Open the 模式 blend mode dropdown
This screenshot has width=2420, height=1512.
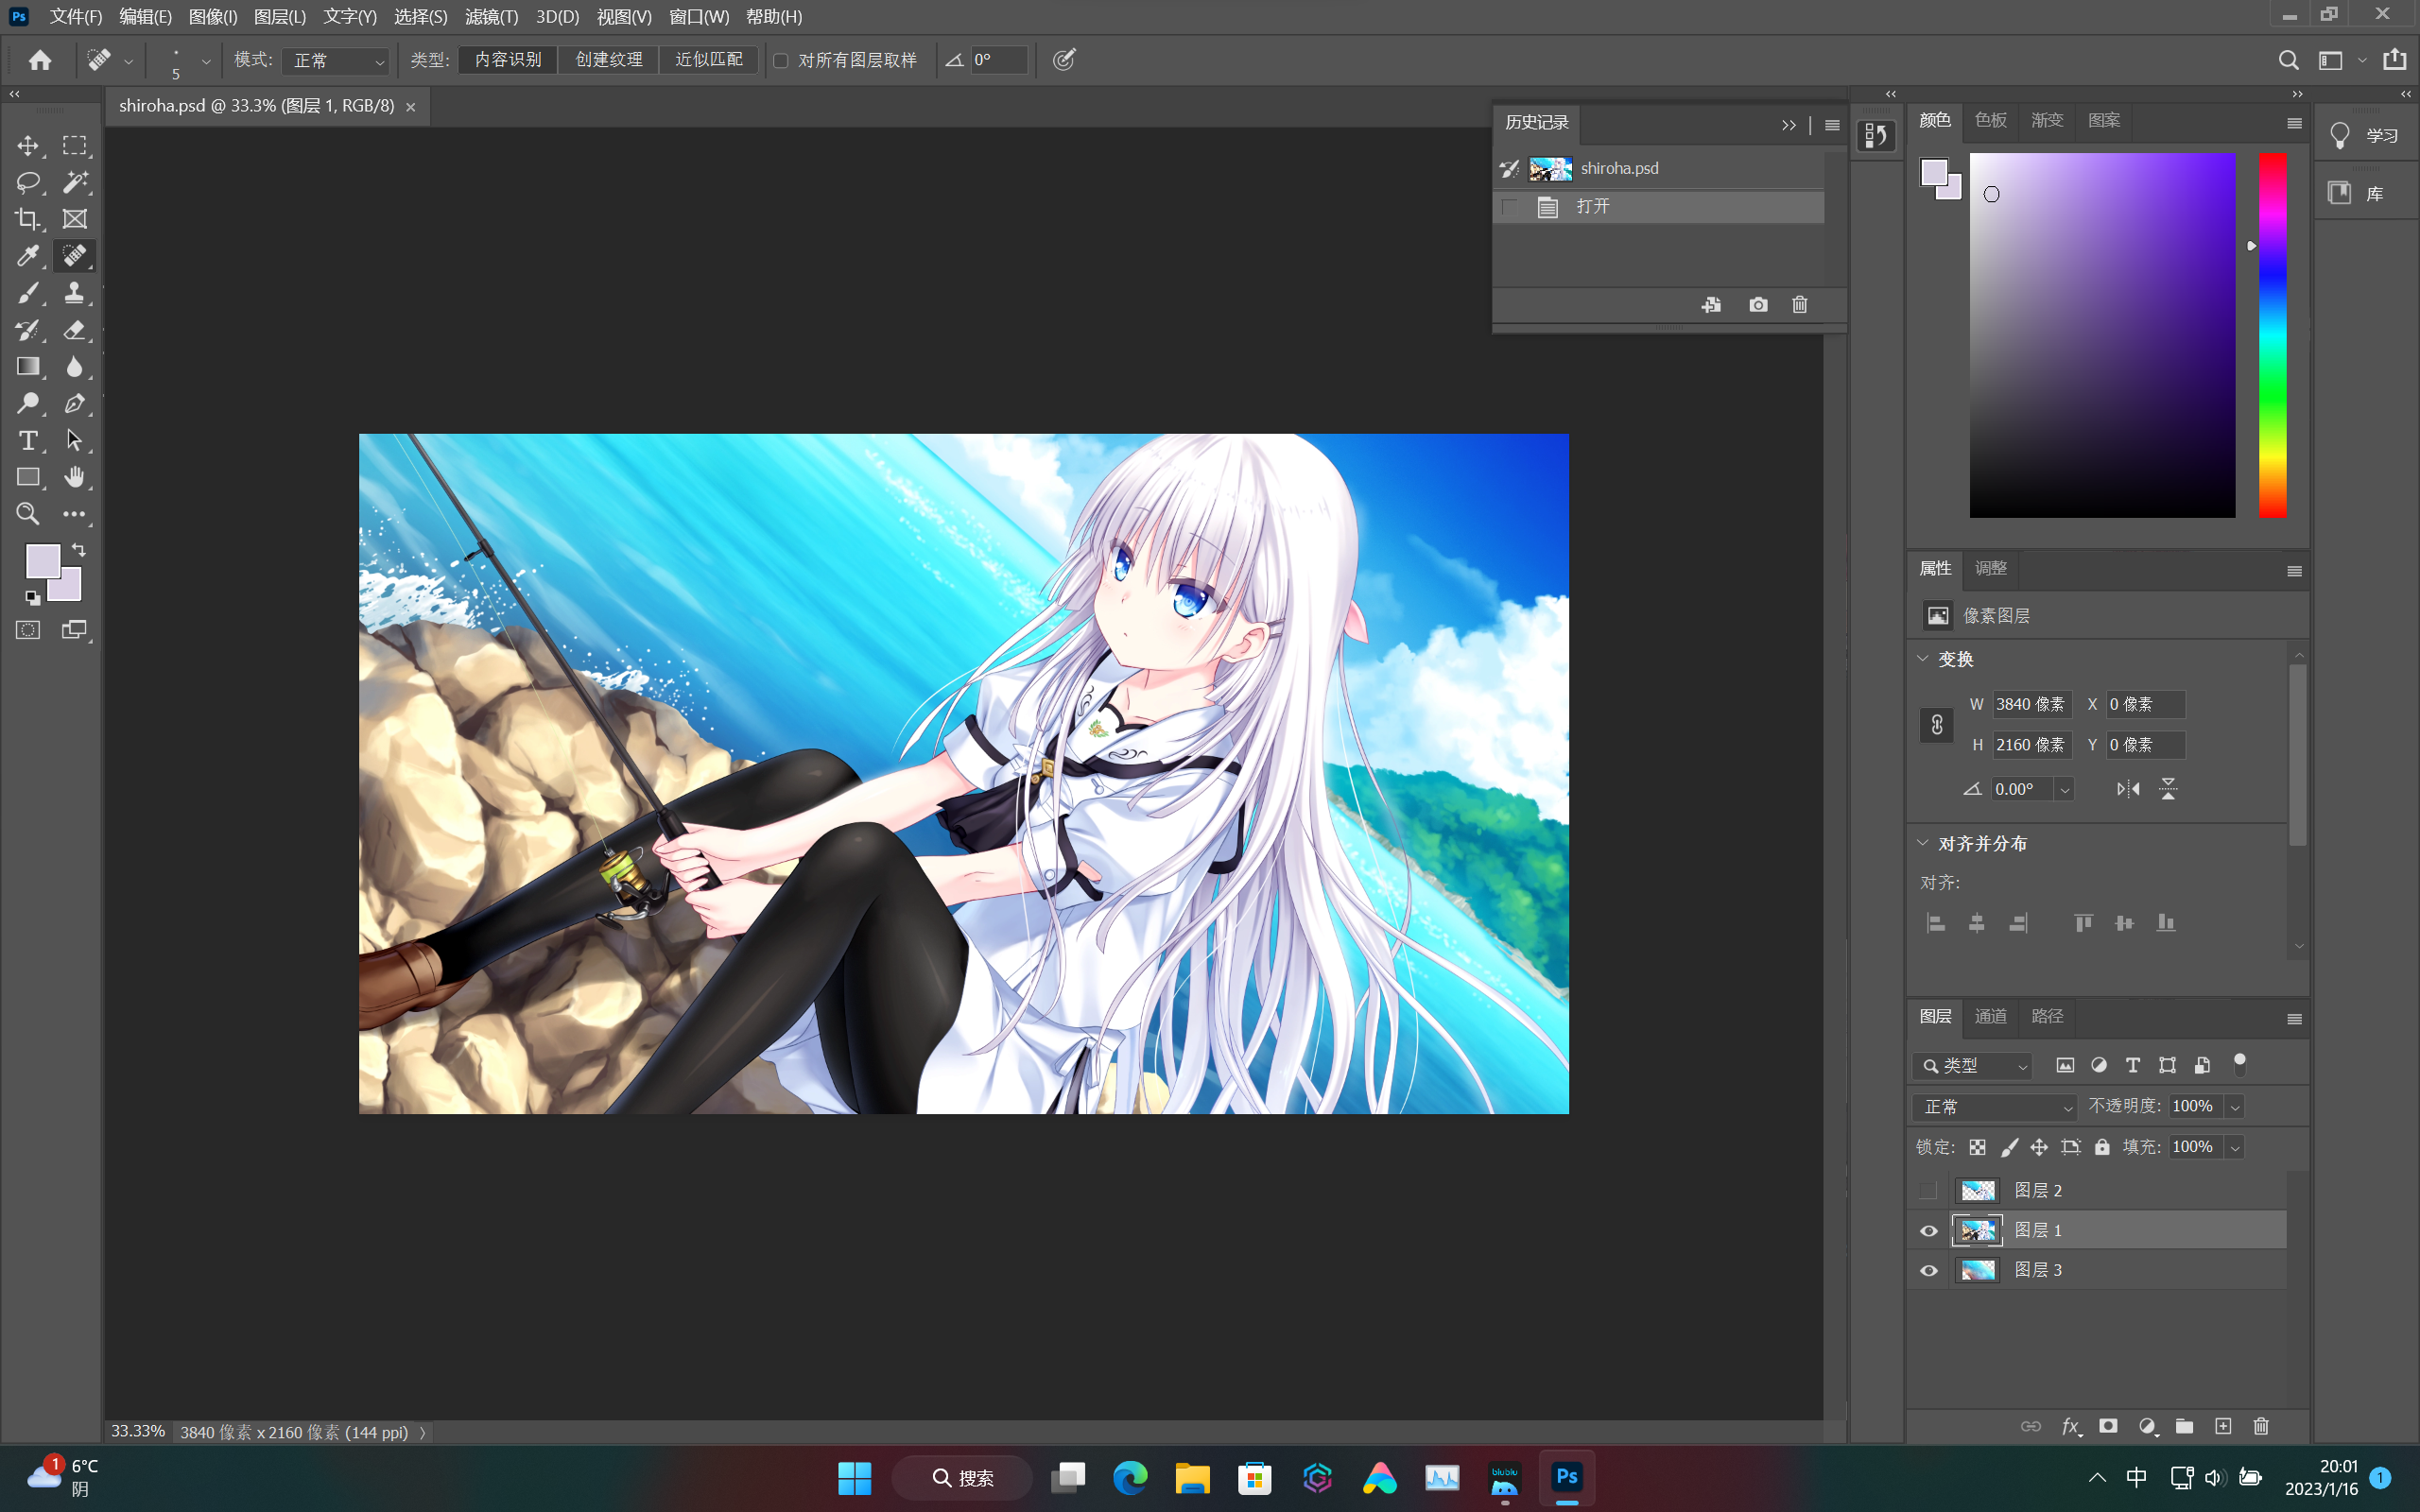pos(335,61)
